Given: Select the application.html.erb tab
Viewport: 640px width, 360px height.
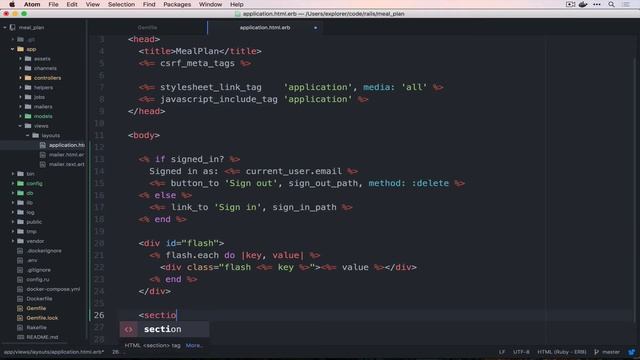Looking at the screenshot, I should (264, 27).
